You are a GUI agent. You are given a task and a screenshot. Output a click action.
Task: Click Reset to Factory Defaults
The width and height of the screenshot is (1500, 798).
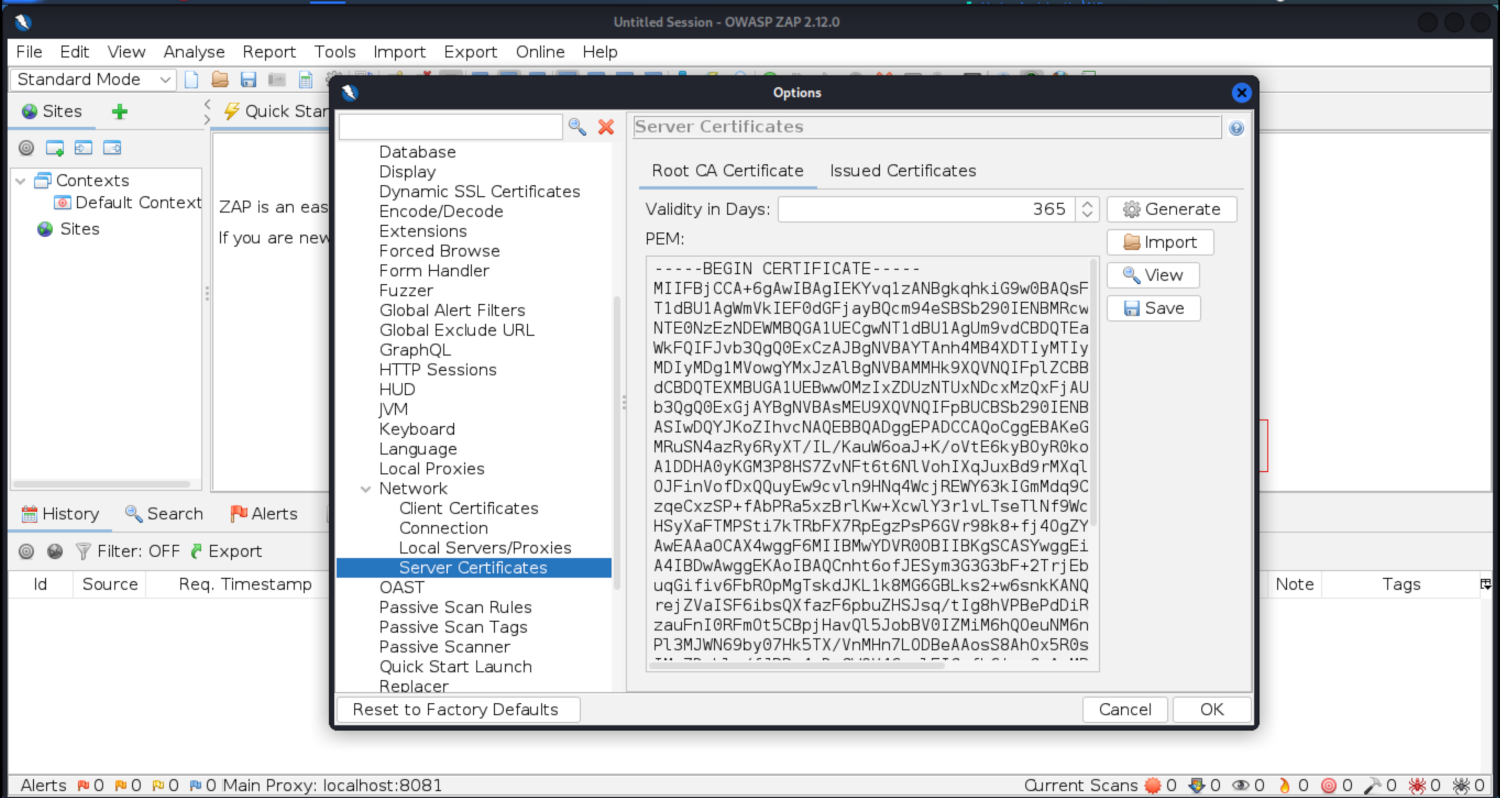(456, 710)
